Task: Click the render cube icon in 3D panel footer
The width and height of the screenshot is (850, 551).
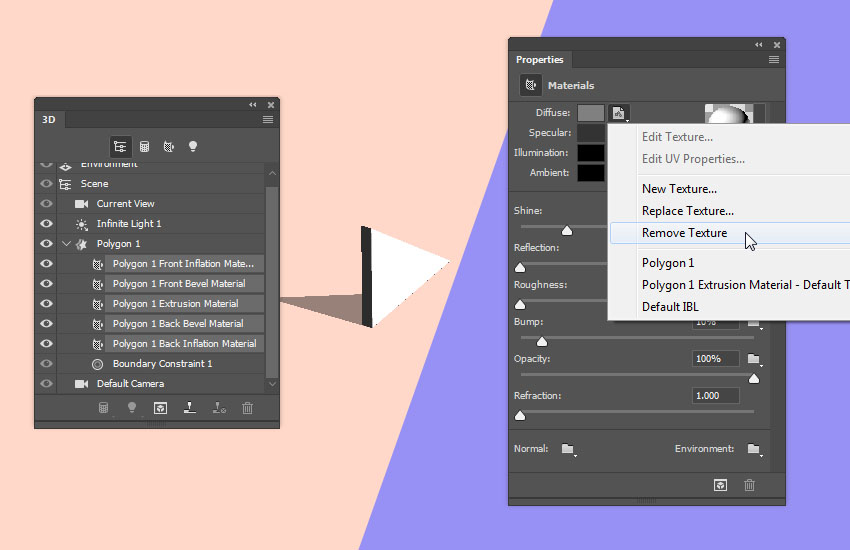Action: coord(160,408)
